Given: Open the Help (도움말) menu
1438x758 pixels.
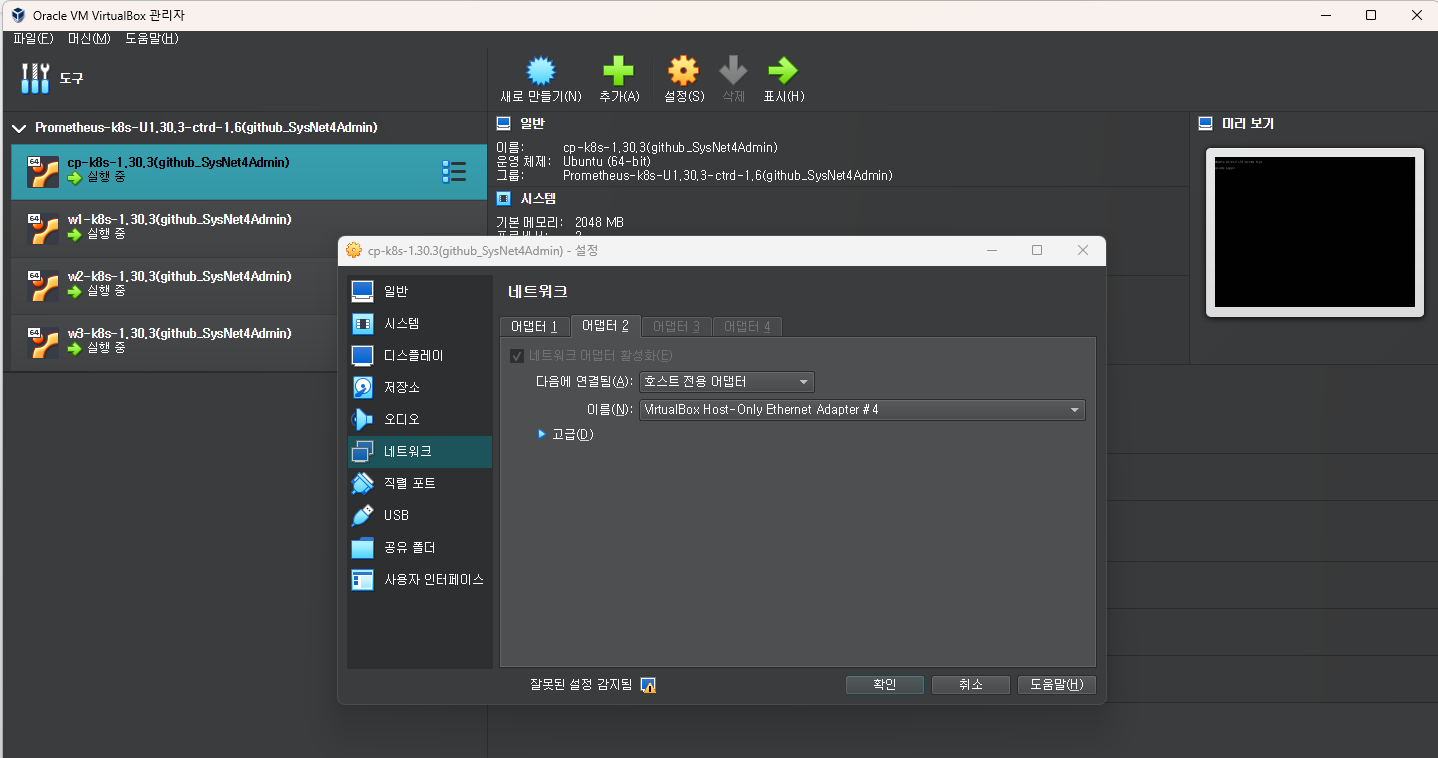Looking at the screenshot, I should (152, 38).
